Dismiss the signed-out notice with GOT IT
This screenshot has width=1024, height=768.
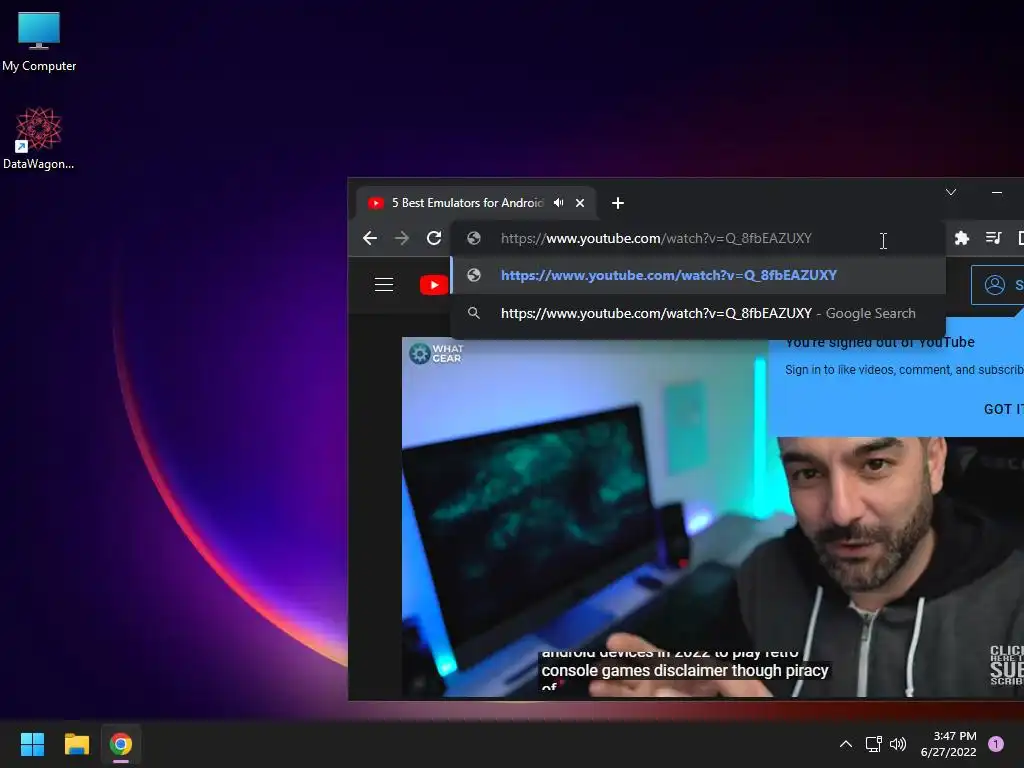point(1003,409)
